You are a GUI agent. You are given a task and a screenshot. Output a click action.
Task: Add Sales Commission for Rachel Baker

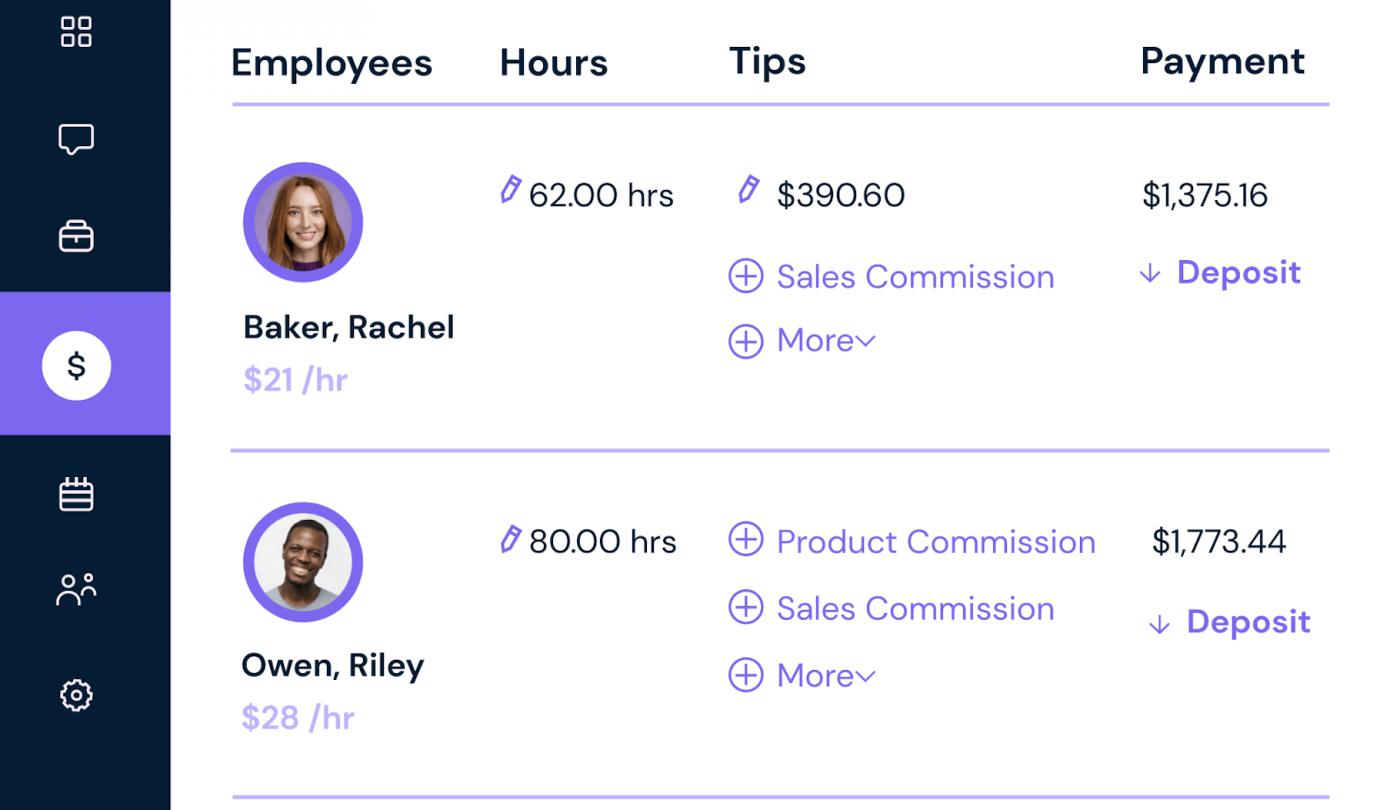pos(891,276)
